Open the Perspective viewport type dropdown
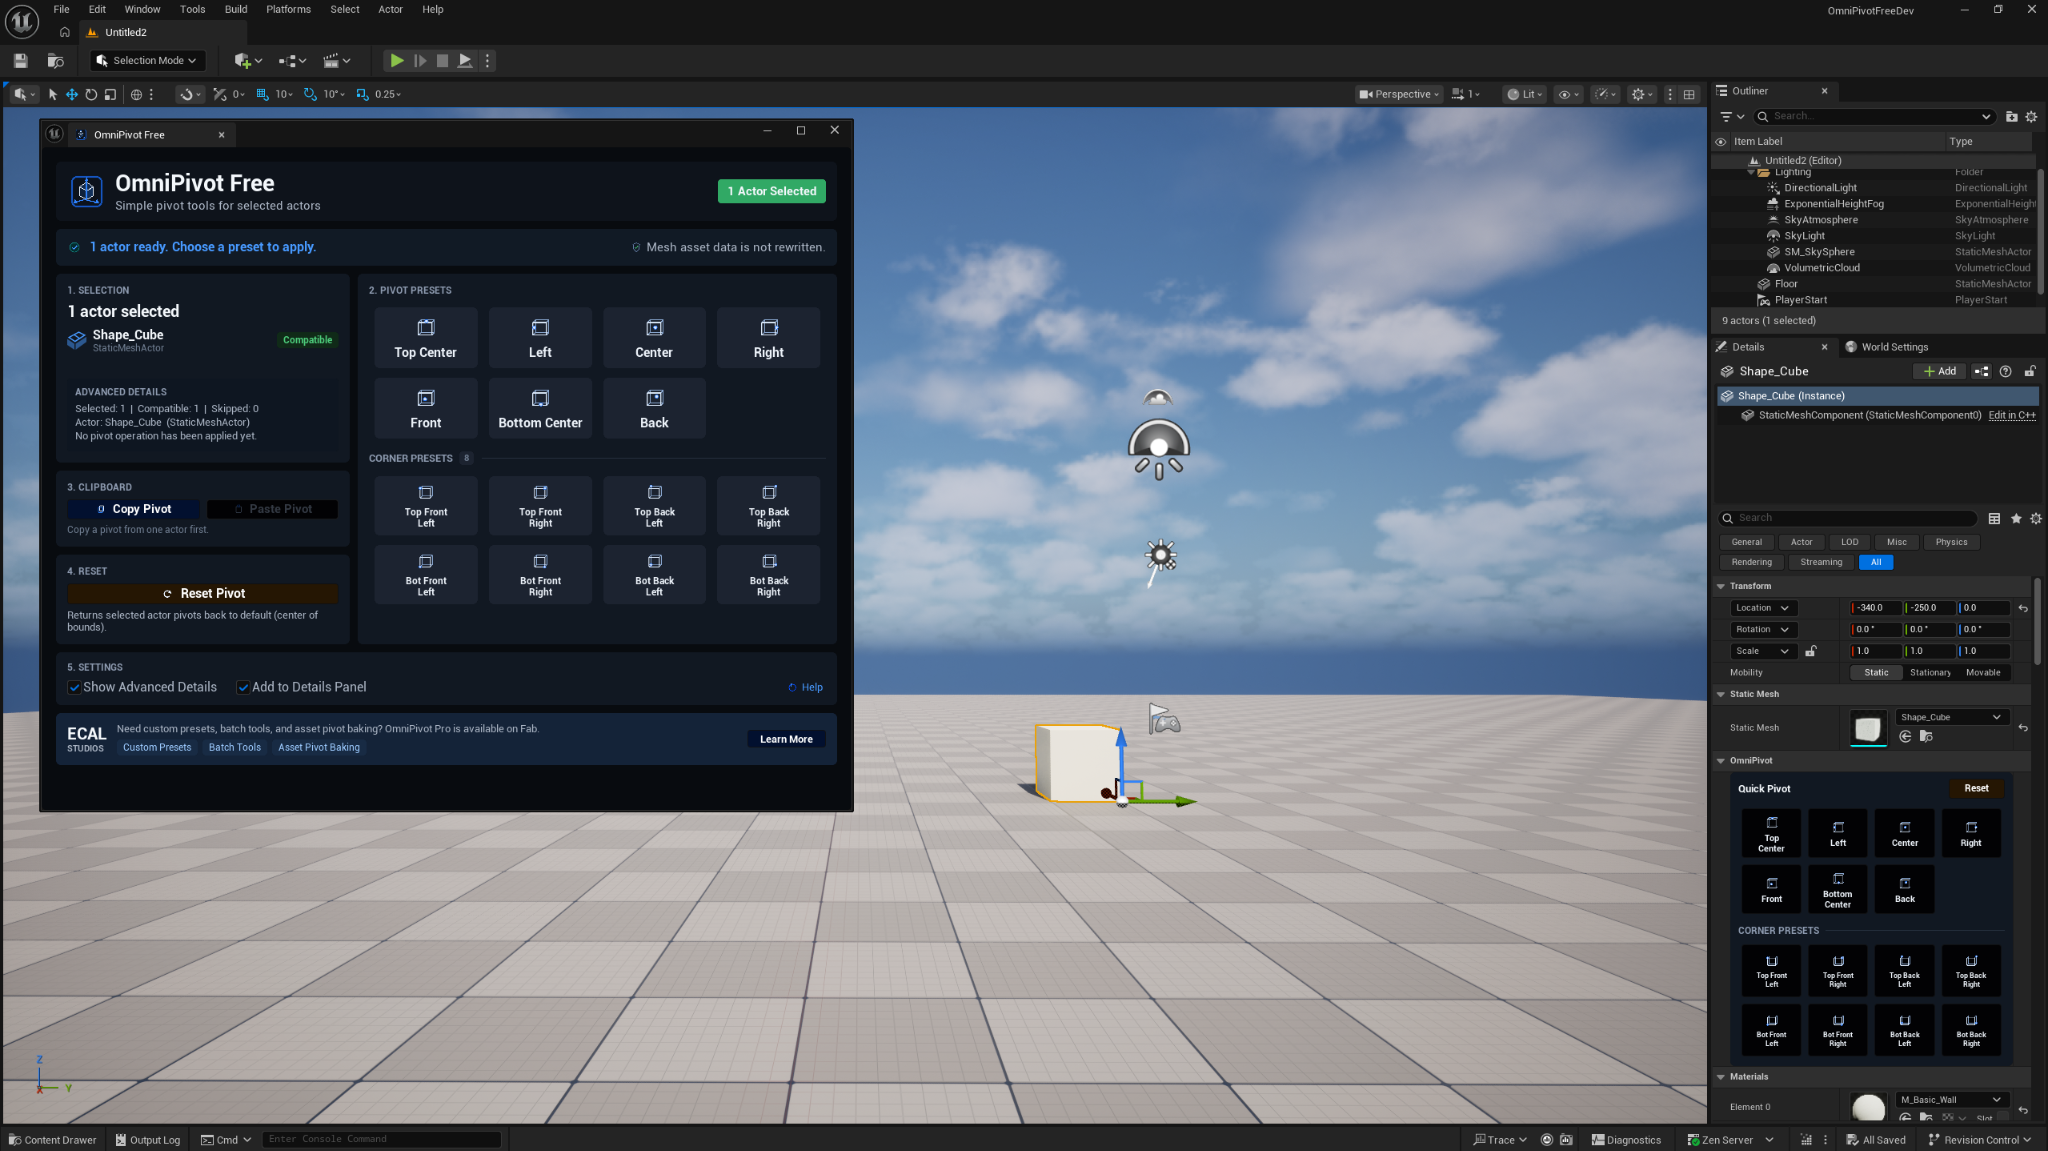Image resolution: width=2048 pixels, height=1151 pixels. tap(1399, 94)
